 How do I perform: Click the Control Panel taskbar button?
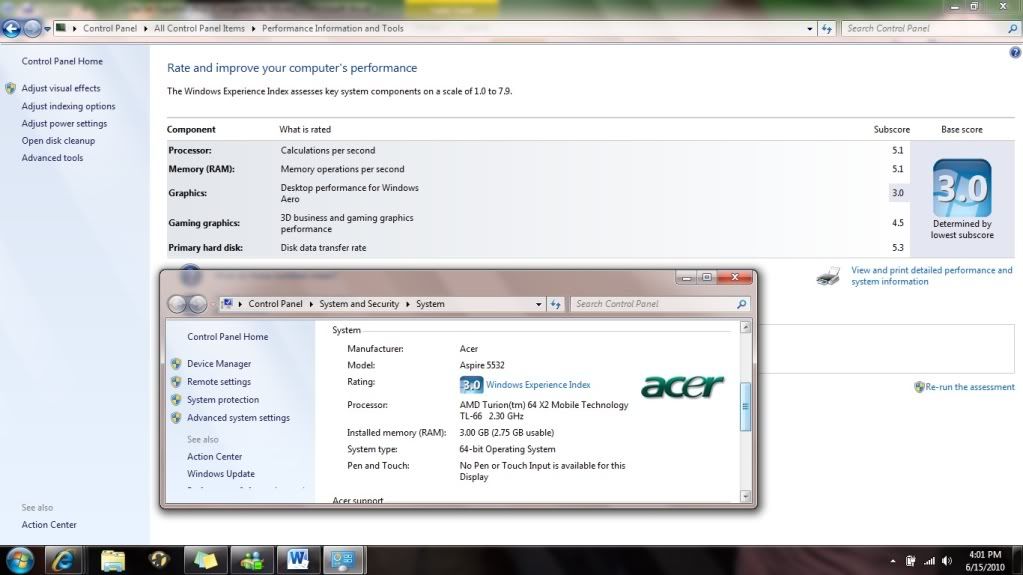(x=343, y=560)
